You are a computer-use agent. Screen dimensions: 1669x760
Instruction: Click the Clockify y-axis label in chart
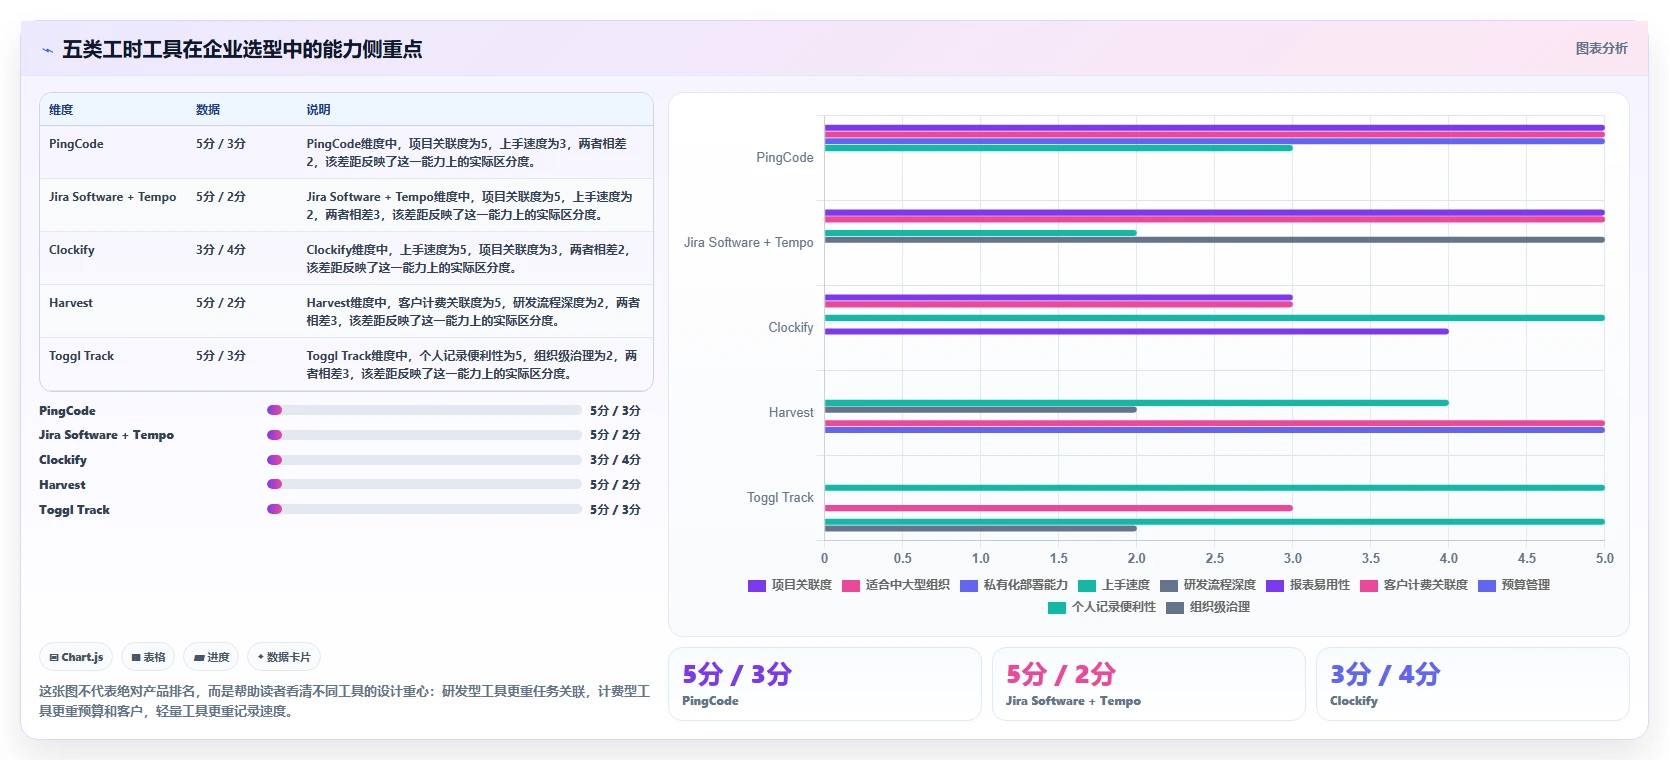point(791,328)
